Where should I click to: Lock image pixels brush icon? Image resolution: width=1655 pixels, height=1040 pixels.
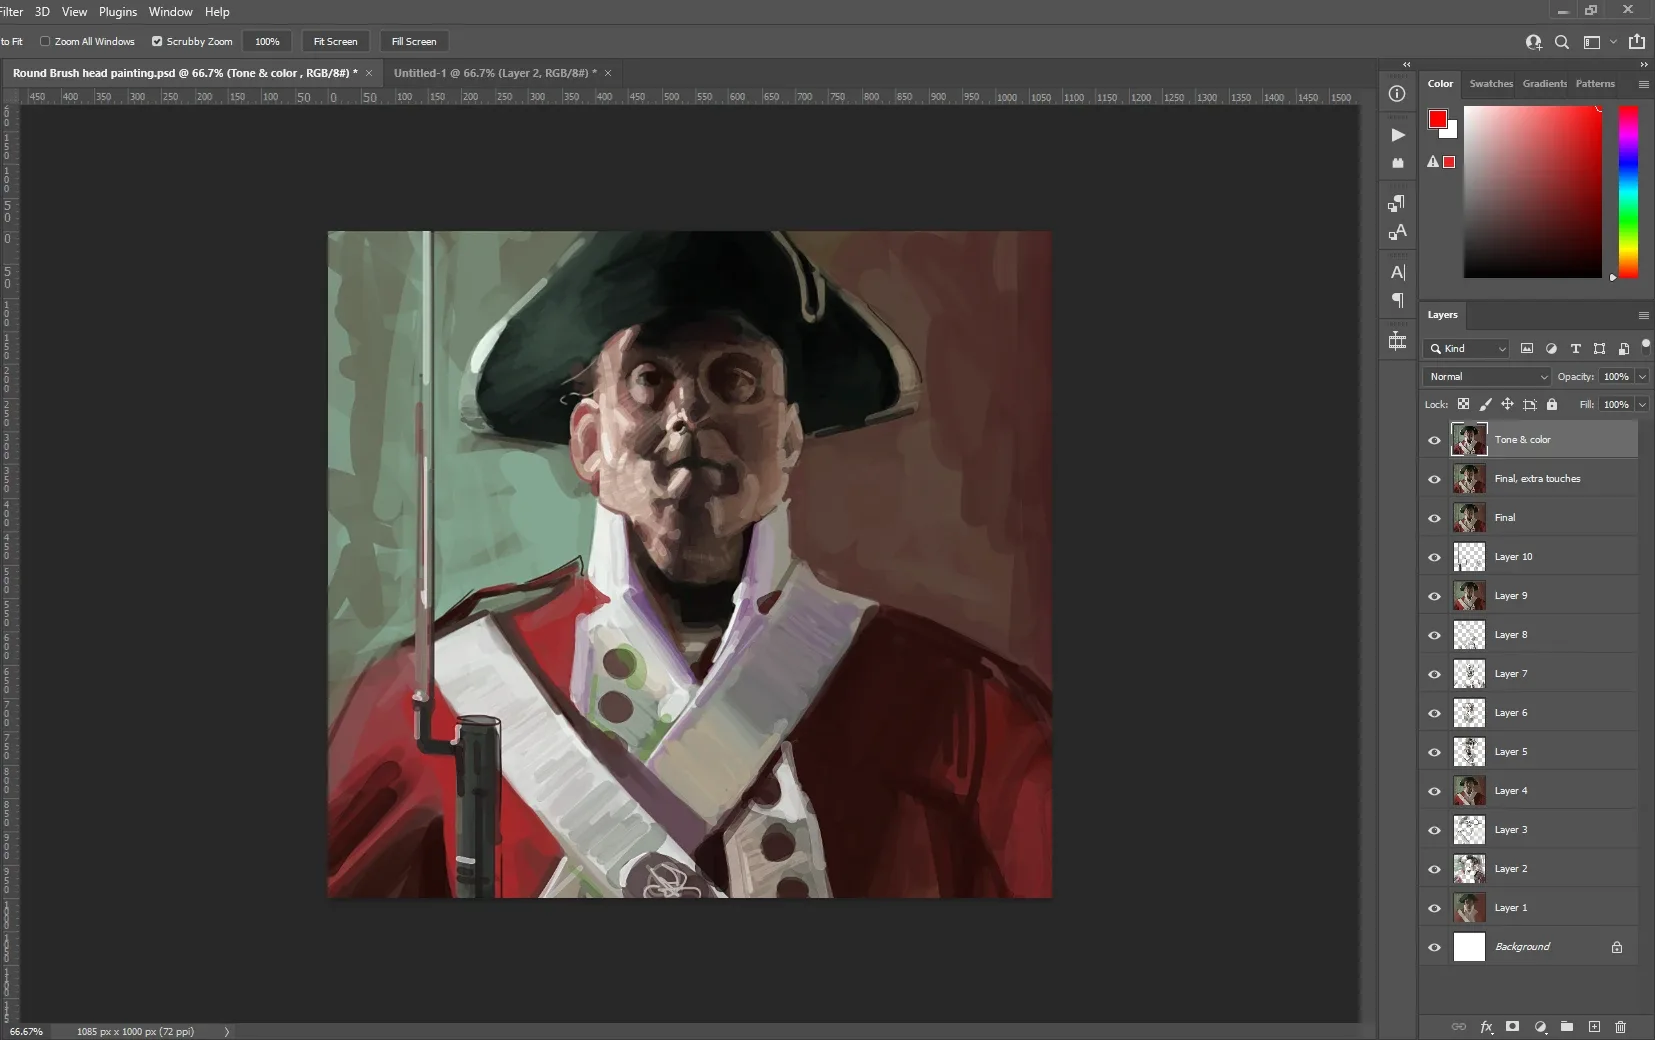click(1485, 405)
